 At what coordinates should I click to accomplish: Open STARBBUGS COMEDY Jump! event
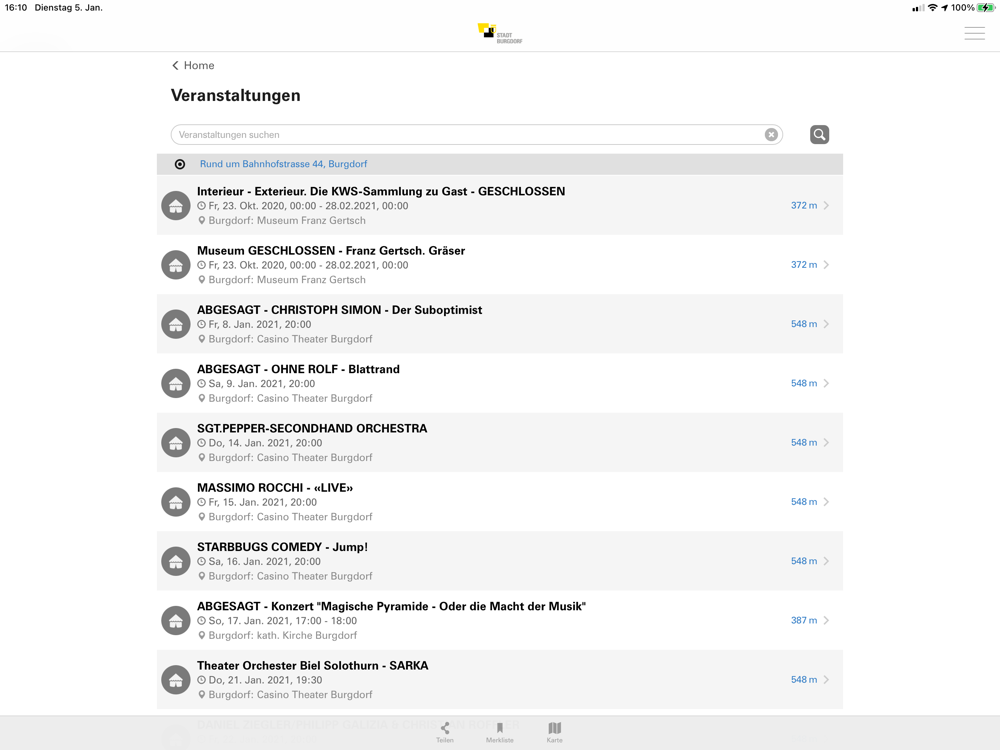[x=500, y=561]
